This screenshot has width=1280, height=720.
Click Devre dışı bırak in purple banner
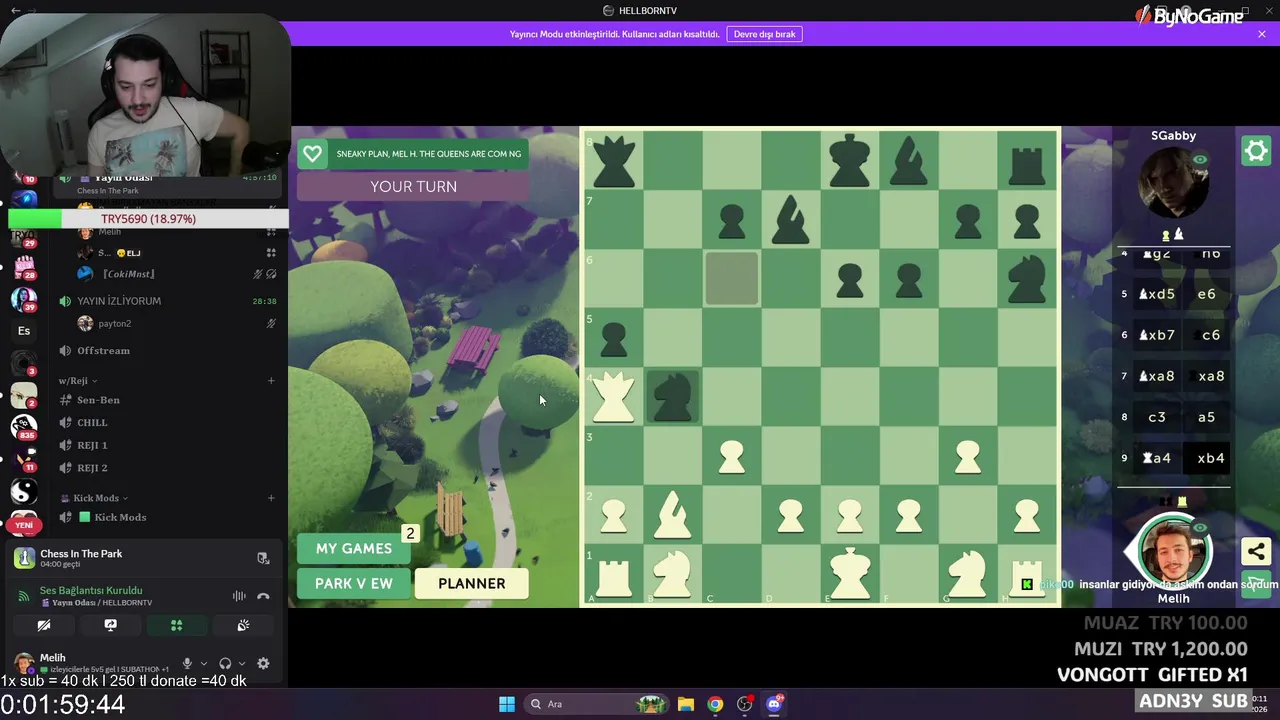[x=765, y=34]
